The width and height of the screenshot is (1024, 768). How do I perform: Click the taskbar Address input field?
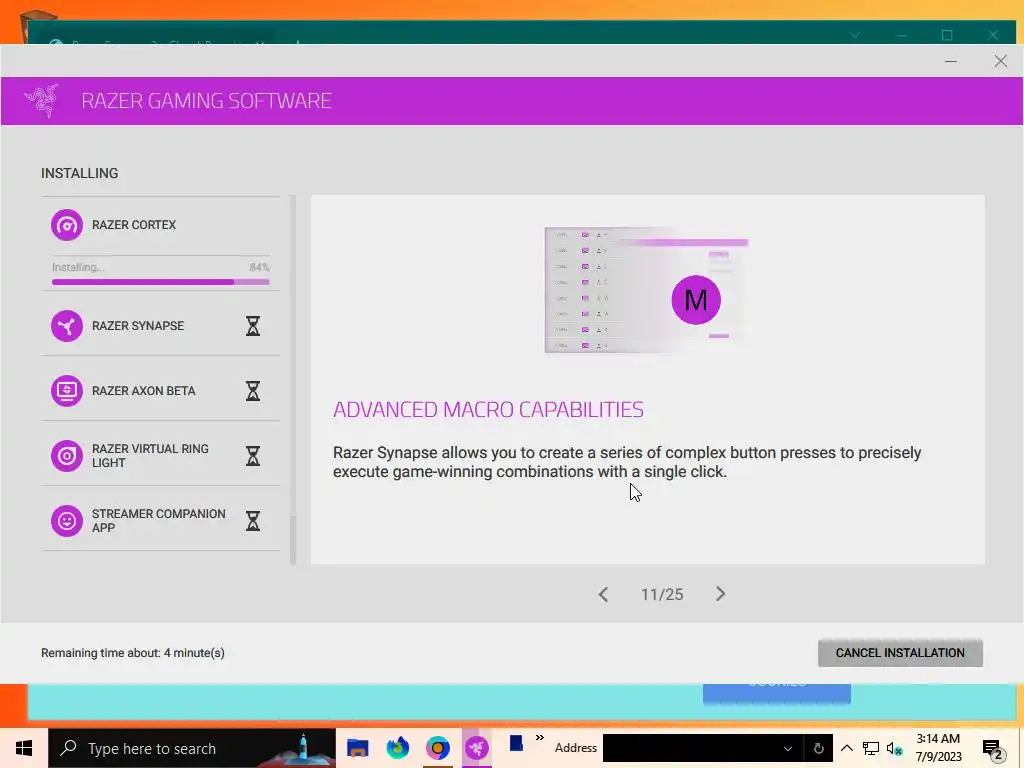[x=690, y=748]
